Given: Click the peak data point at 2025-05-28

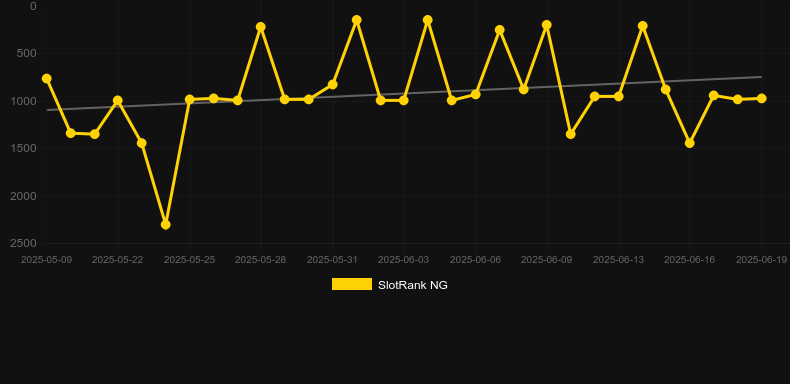Looking at the screenshot, I should (x=261, y=27).
